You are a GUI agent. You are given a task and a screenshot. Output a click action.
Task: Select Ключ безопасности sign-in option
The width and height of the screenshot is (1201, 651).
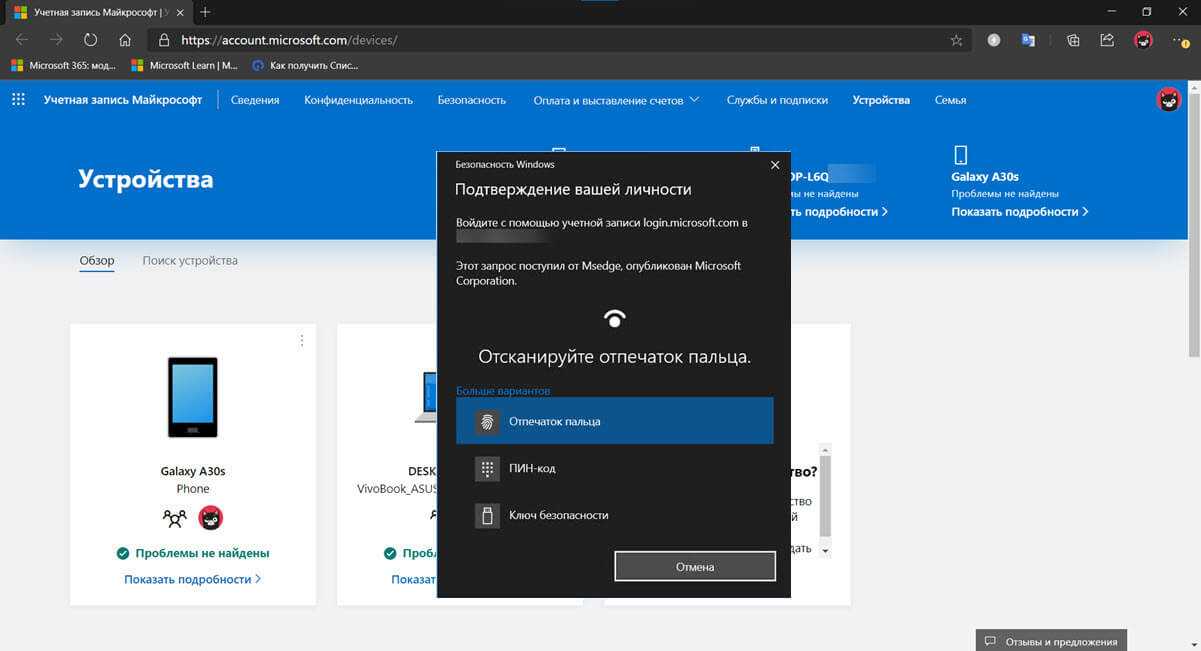614,515
